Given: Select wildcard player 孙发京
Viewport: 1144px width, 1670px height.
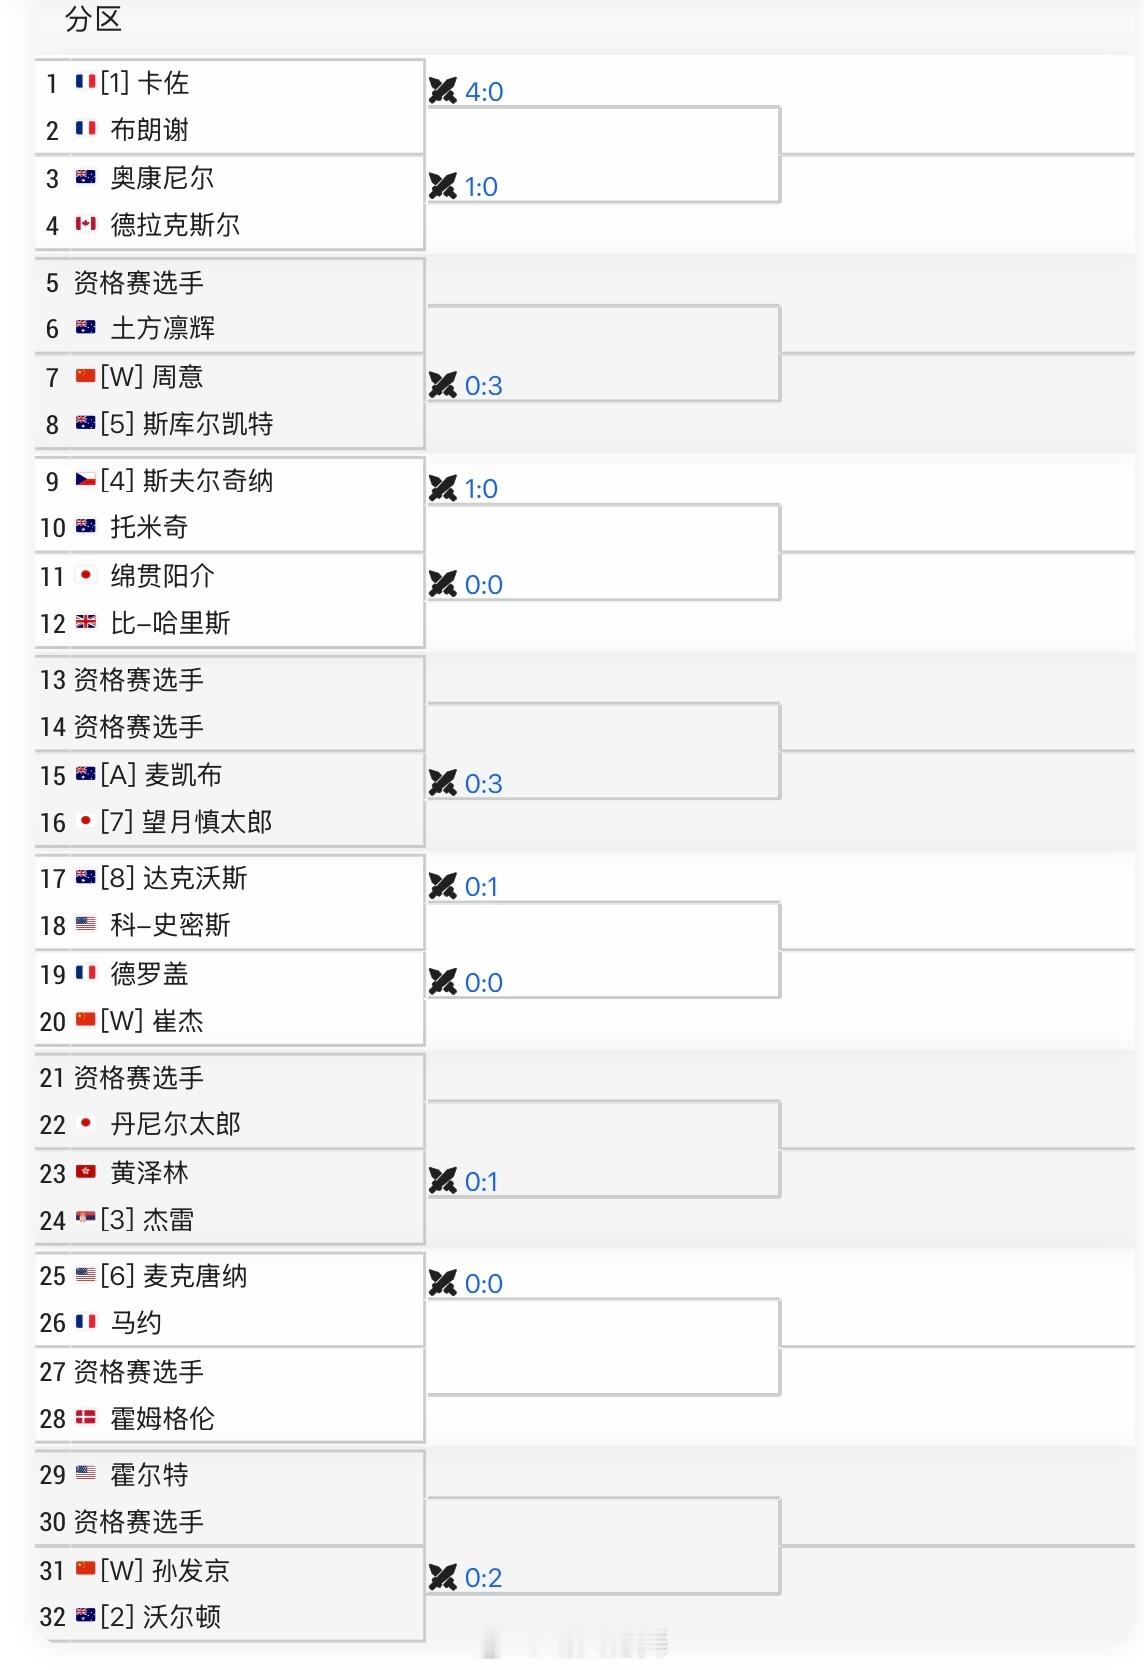Looking at the screenshot, I should 190,1570.
